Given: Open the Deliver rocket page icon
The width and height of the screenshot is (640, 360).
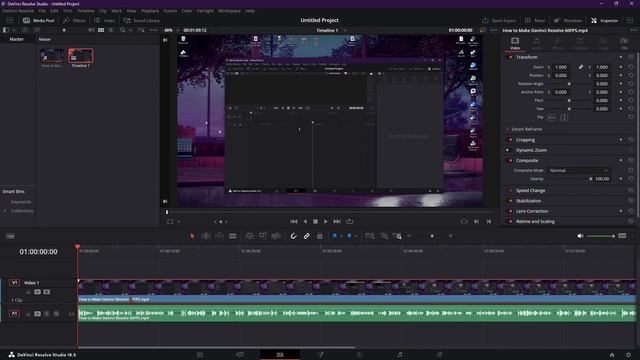Looking at the screenshot, I should [440, 355].
